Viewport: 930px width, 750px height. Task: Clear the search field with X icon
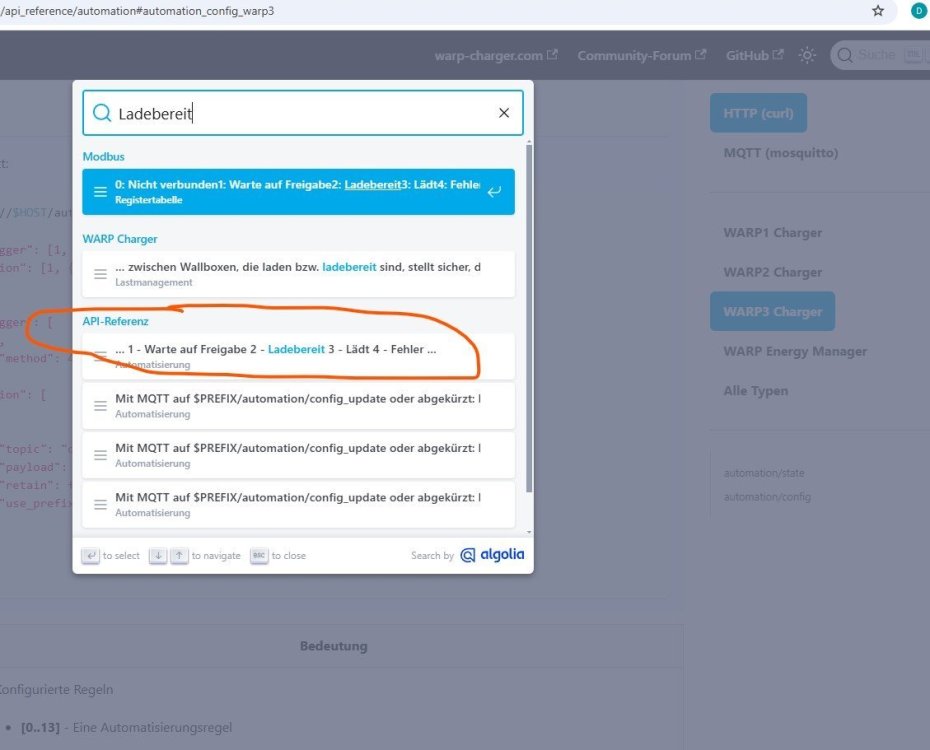(504, 113)
